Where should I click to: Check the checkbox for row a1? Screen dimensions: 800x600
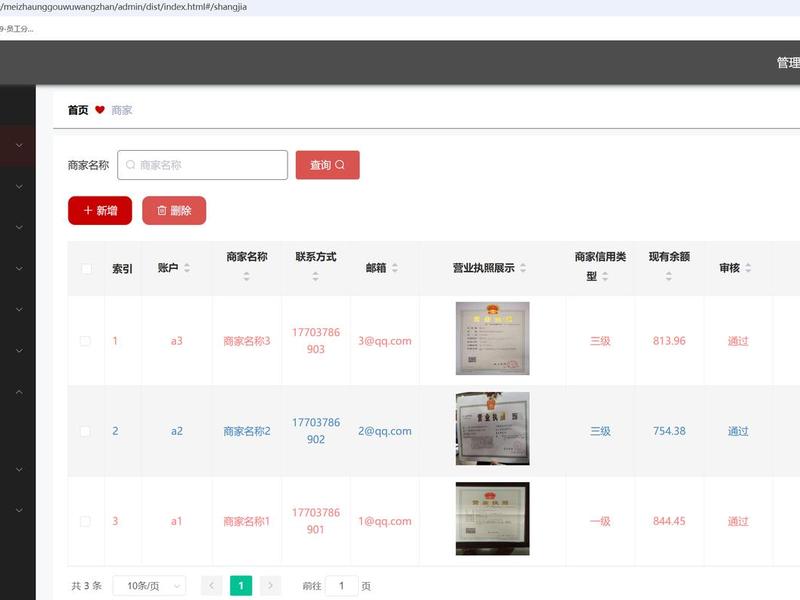click(85, 521)
